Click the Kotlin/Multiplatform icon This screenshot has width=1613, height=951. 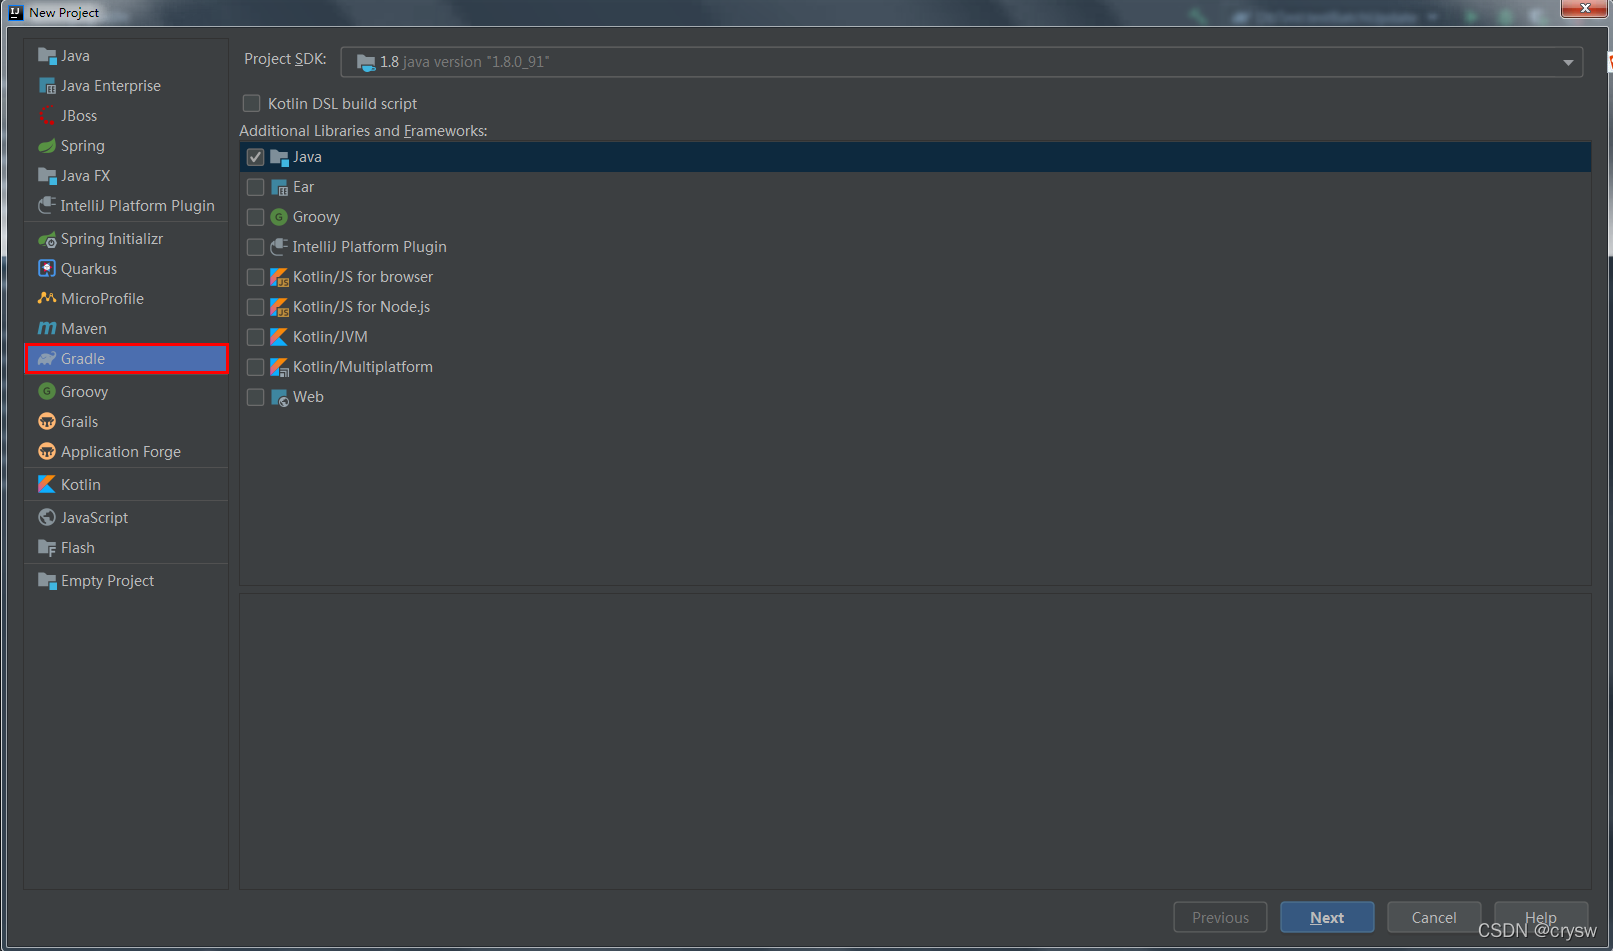point(279,367)
